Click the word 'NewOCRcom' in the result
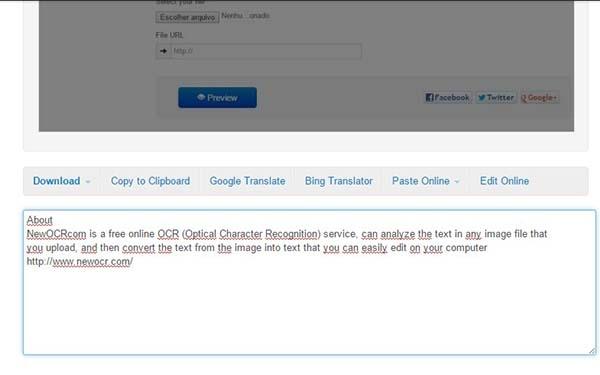 56,234
